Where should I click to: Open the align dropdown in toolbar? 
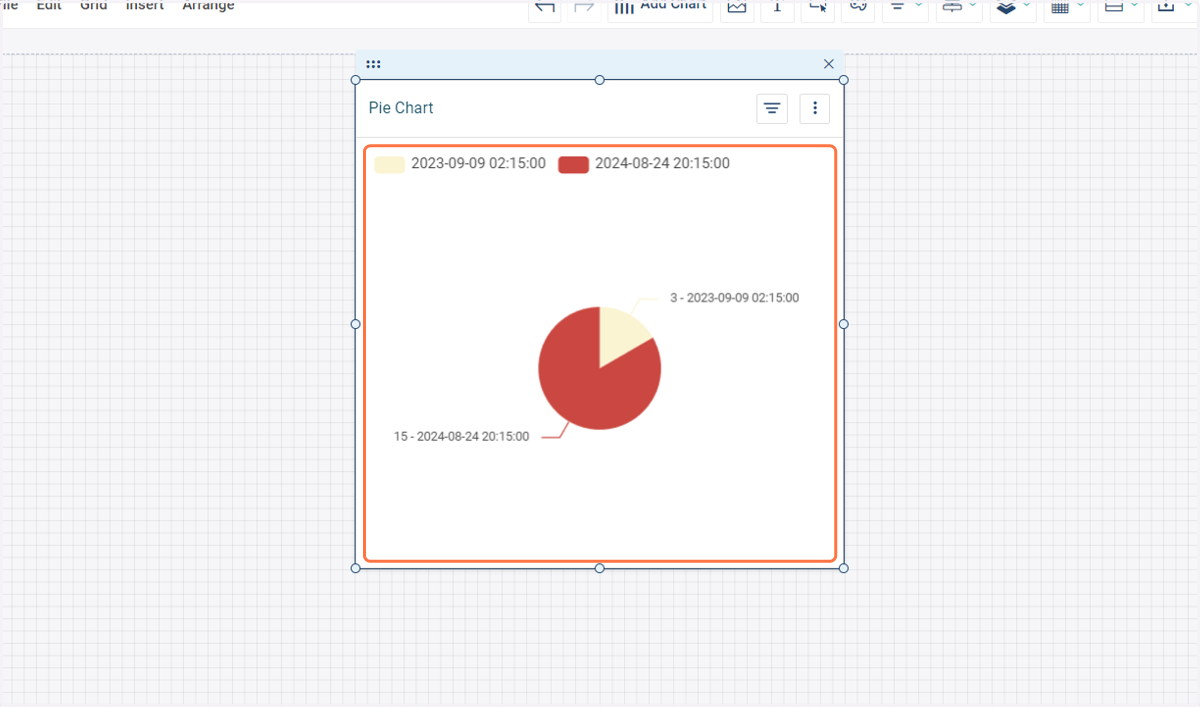[904, 7]
